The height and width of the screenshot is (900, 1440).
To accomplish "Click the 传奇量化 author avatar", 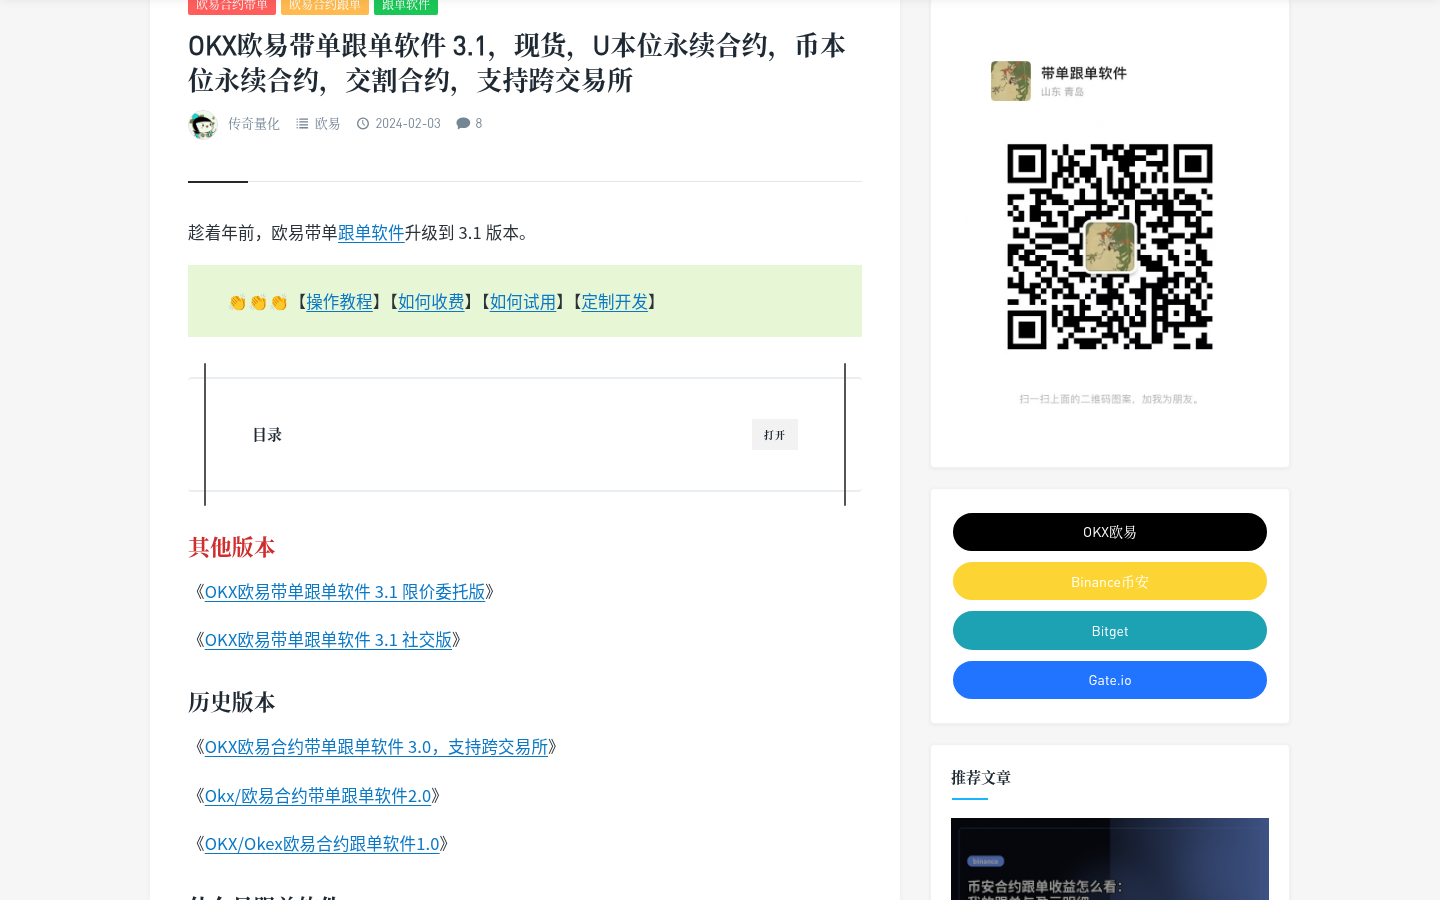I will click(203, 124).
